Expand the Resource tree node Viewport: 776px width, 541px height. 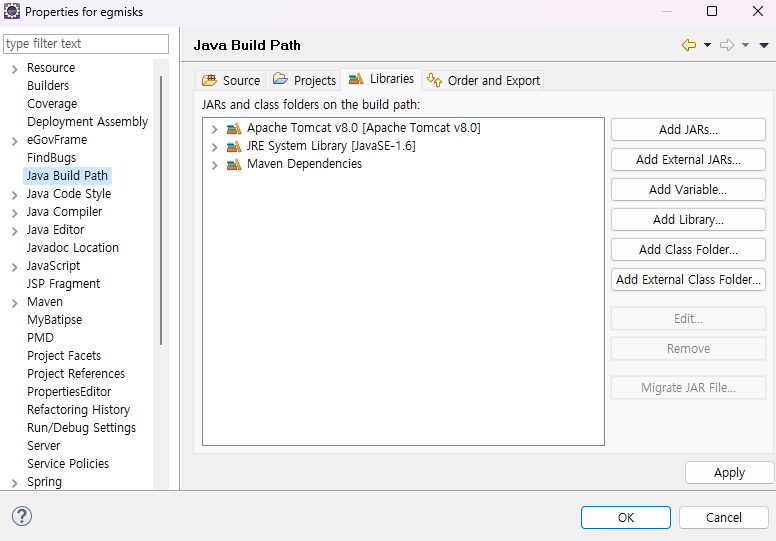(x=14, y=69)
